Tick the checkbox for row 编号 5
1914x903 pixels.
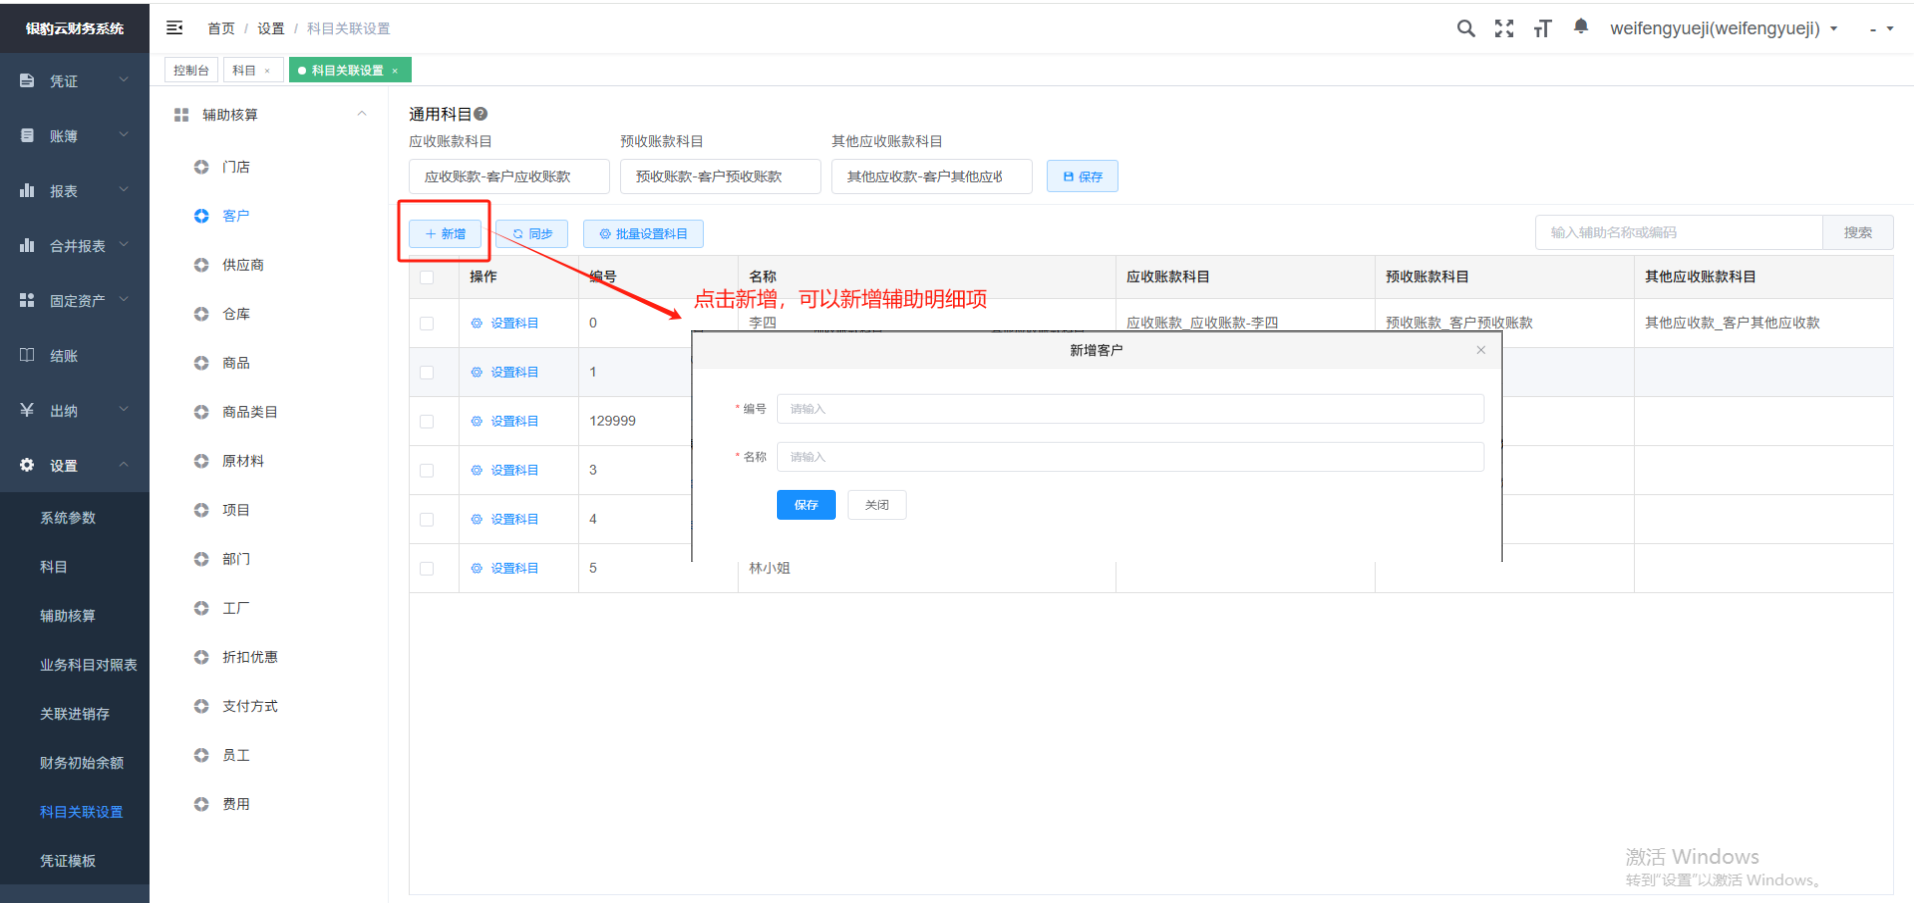[427, 568]
